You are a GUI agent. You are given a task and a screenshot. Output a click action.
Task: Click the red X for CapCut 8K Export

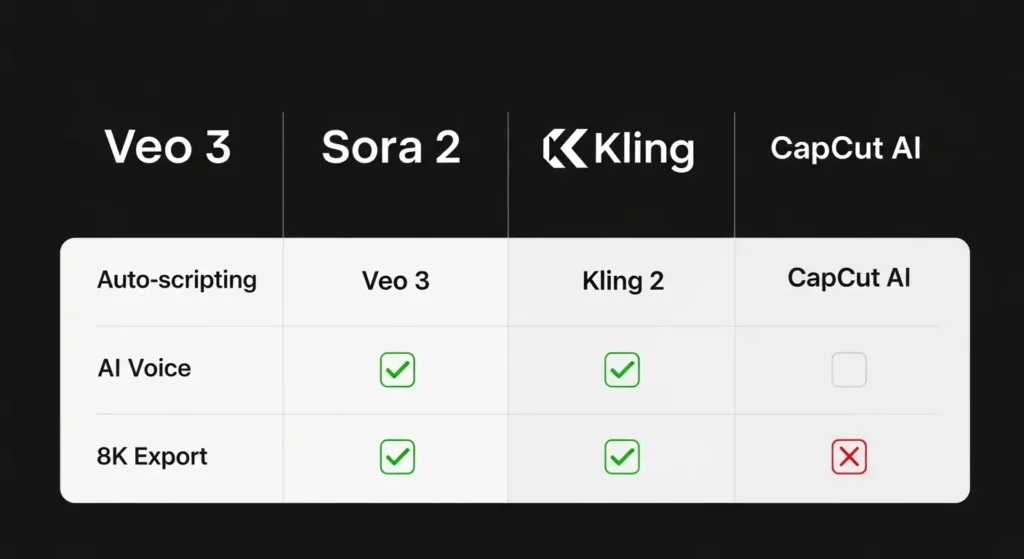click(x=849, y=457)
